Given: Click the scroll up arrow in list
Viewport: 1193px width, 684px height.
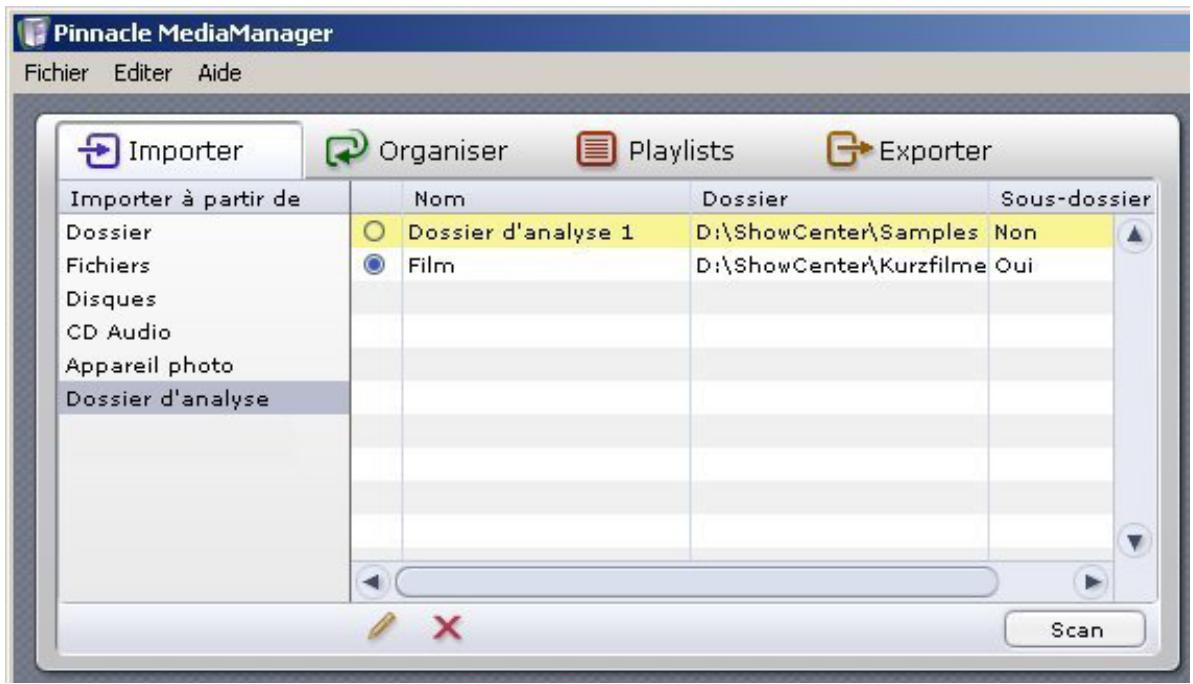Looking at the screenshot, I should click(1134, 235).
